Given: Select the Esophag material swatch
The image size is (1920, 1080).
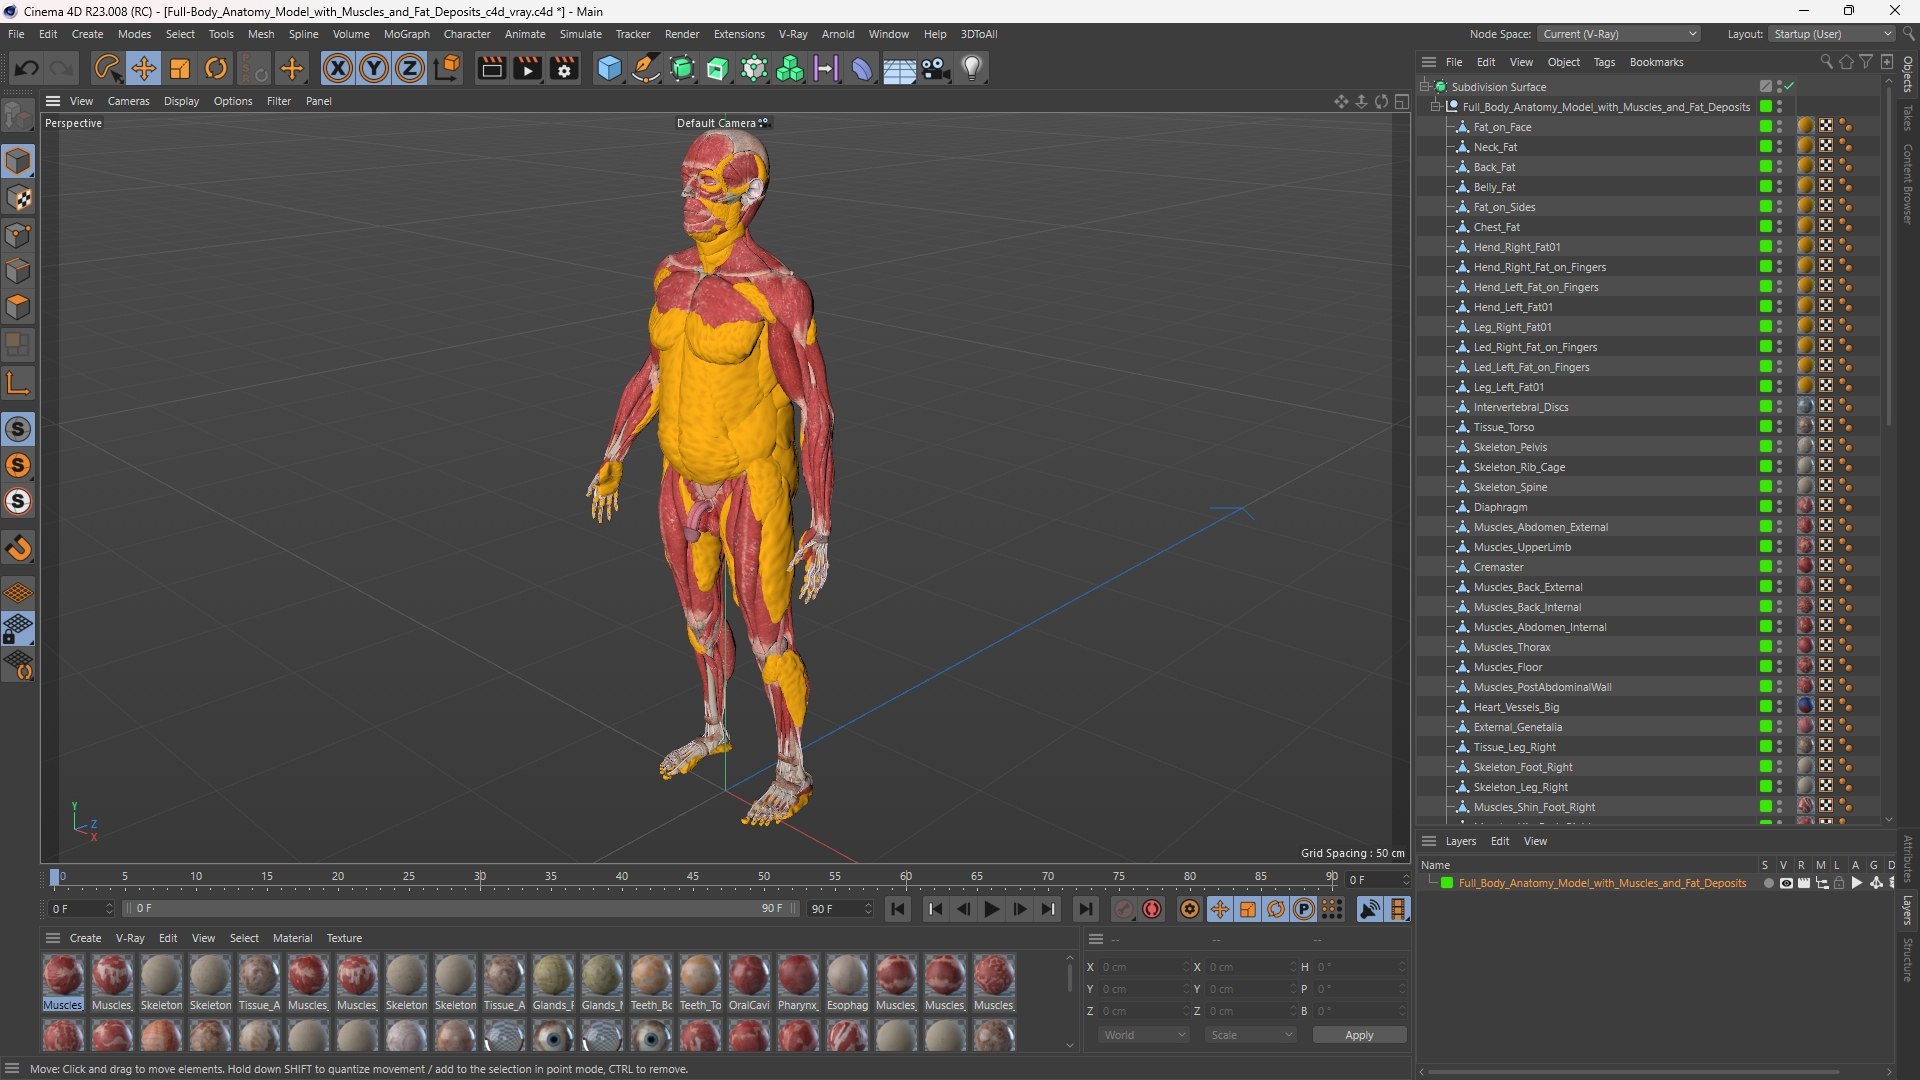Looking at the screenshot, I should tap(847, 983).
